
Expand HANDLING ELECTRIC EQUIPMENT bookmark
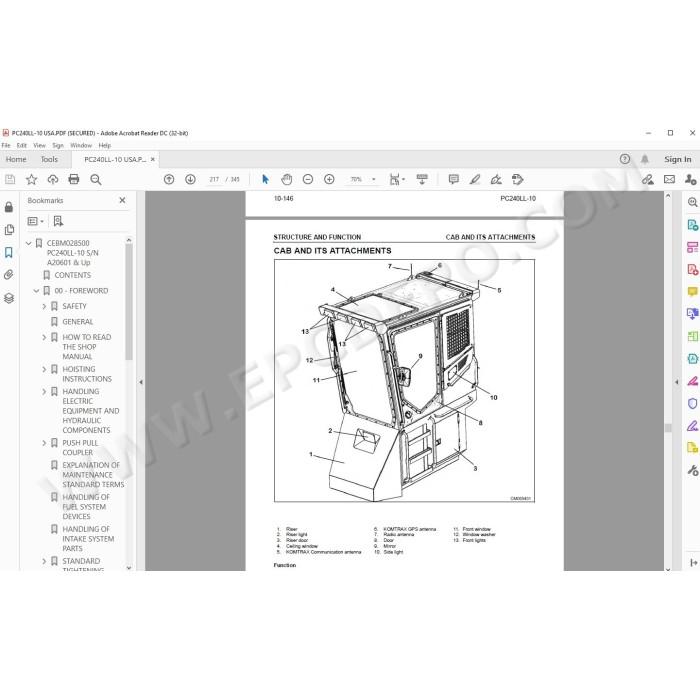coord(44,392)
